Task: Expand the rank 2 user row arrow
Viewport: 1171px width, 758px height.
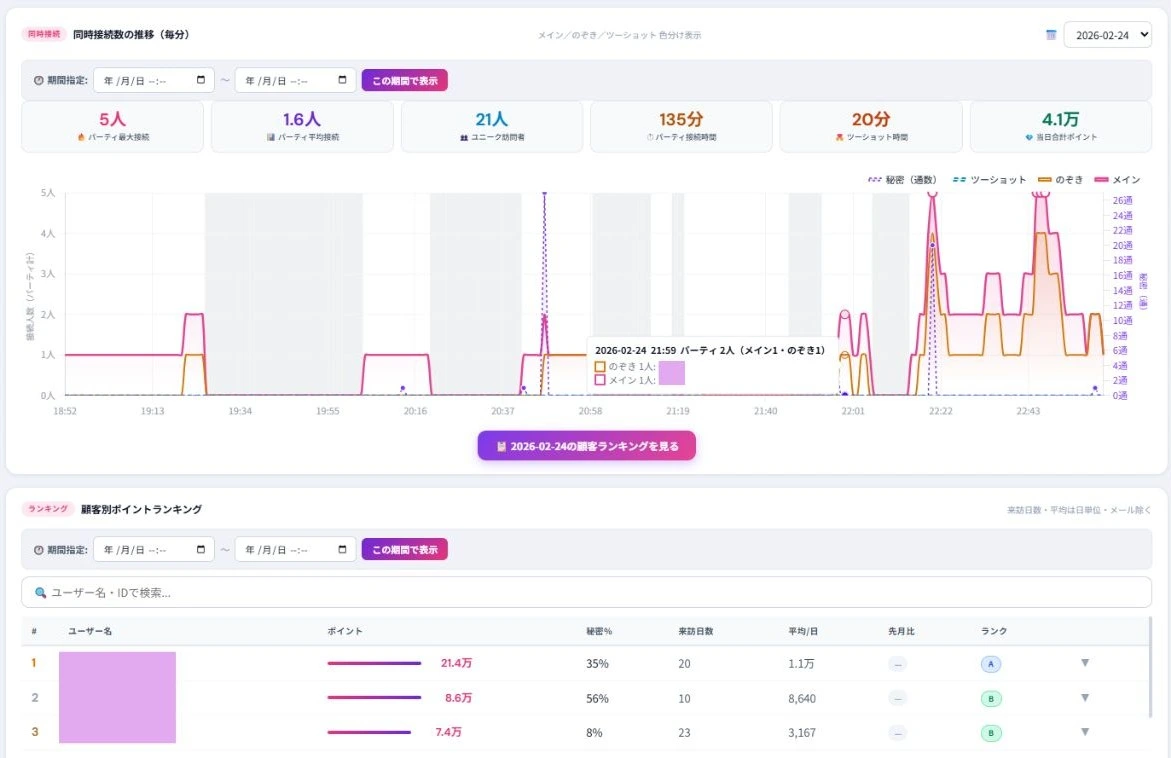Action: coord(1084,698)
